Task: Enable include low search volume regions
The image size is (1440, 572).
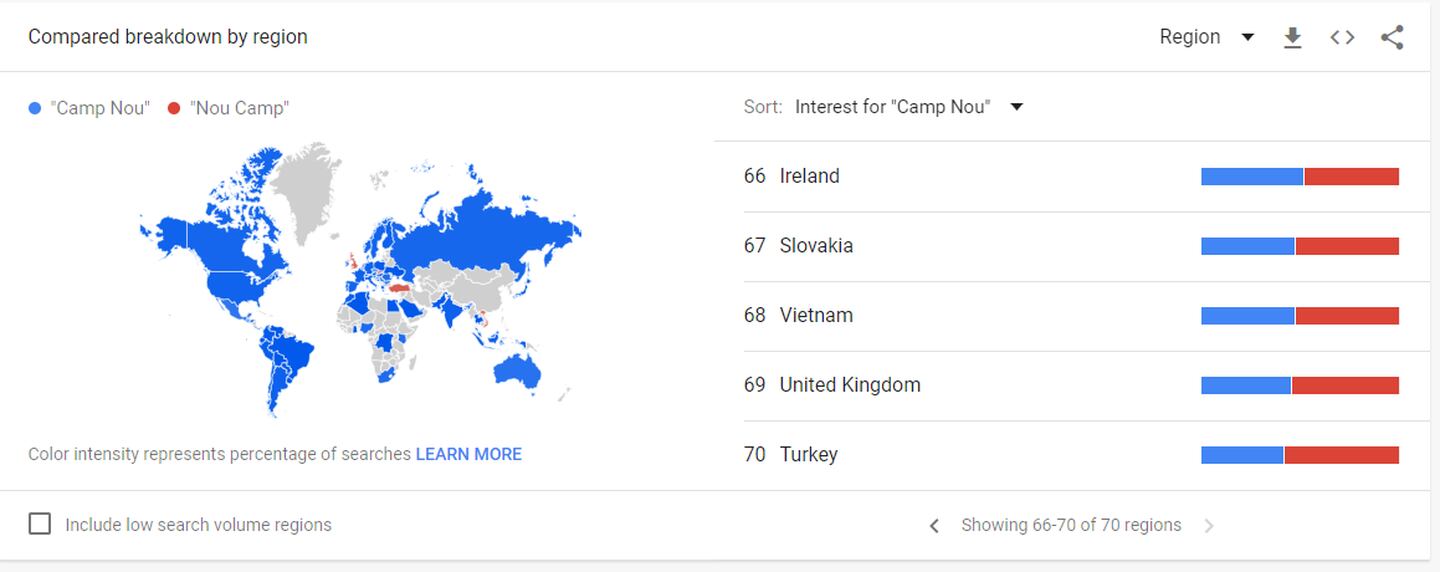Action: (x=40, y=524)
